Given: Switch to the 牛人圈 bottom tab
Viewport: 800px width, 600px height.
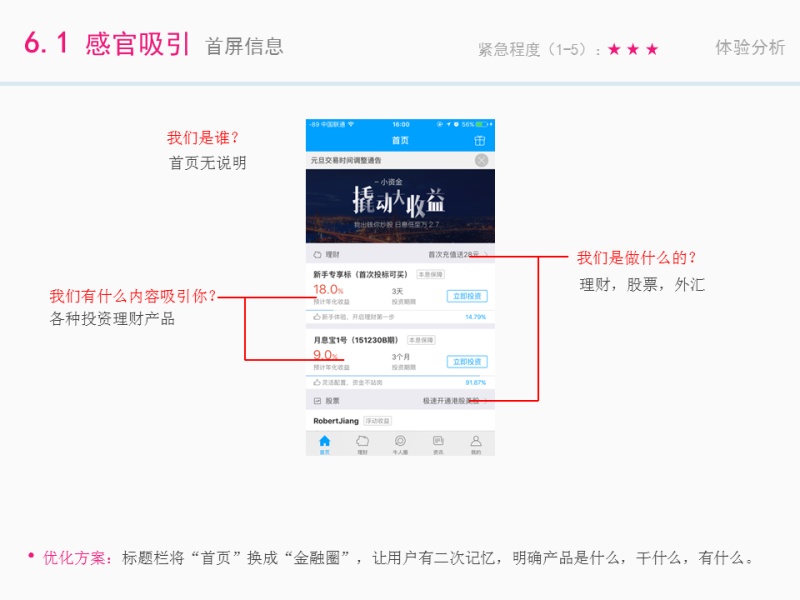Looking at the screenshot, I should [x=400, y=443].
